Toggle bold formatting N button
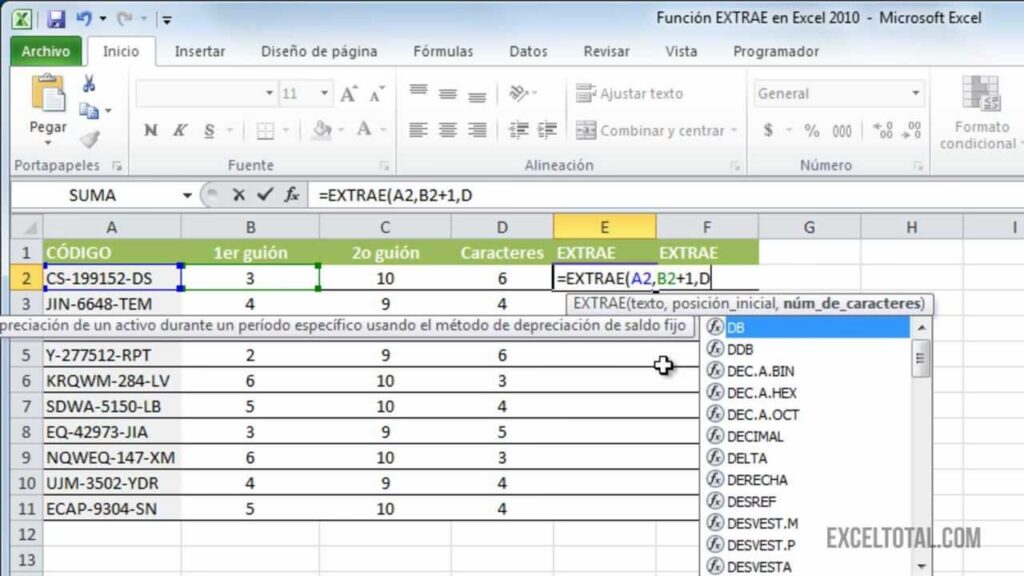Screen dimensions: 1024x576 151,131
